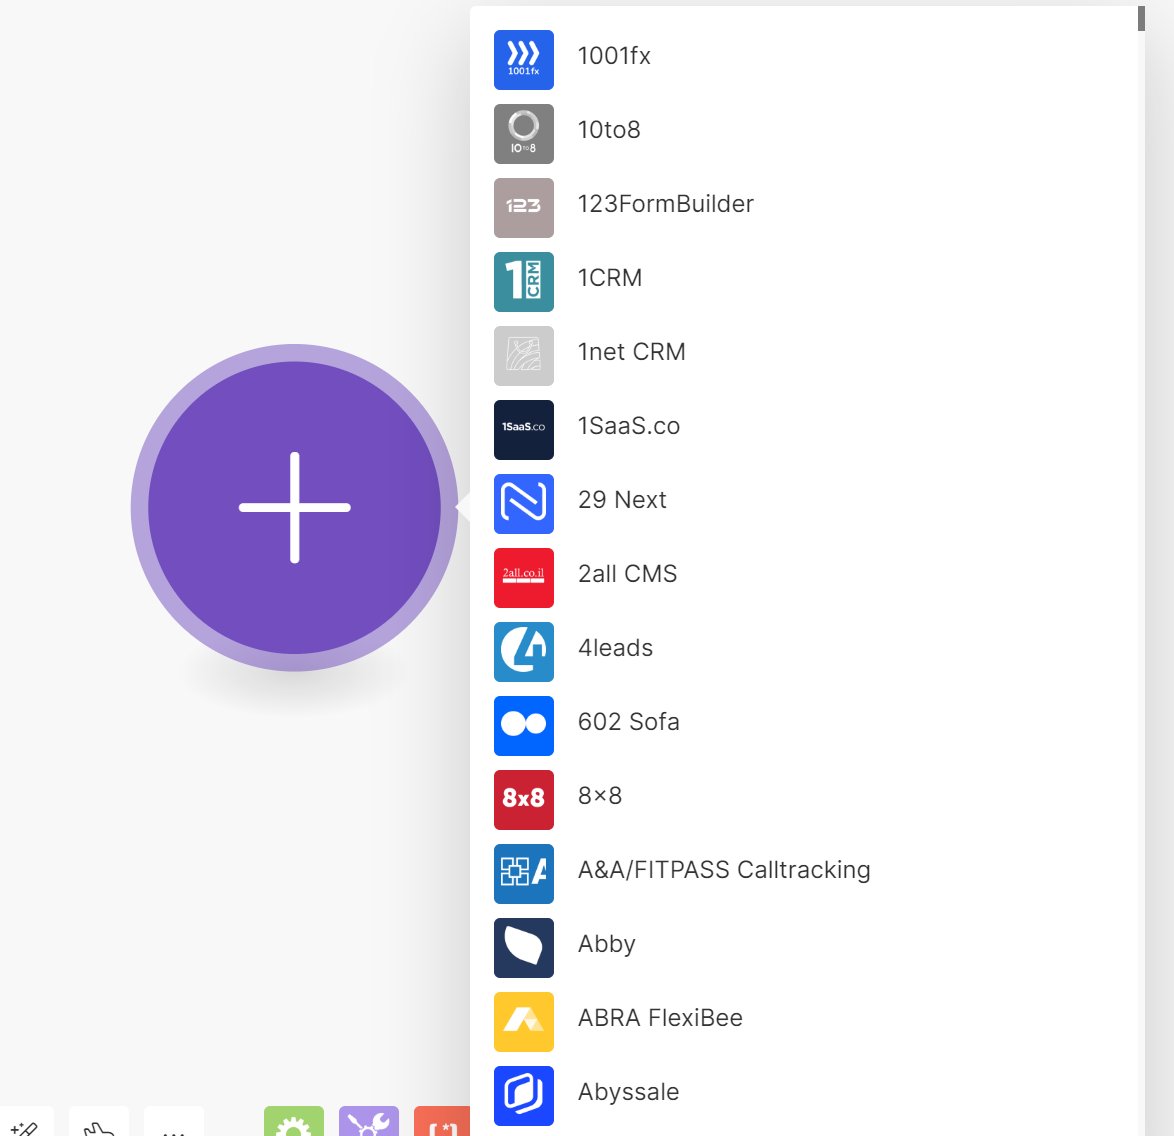Click the 123FormBuilder label
The height and width of the screenshot is (1136, 1174).
coord(666,204)
